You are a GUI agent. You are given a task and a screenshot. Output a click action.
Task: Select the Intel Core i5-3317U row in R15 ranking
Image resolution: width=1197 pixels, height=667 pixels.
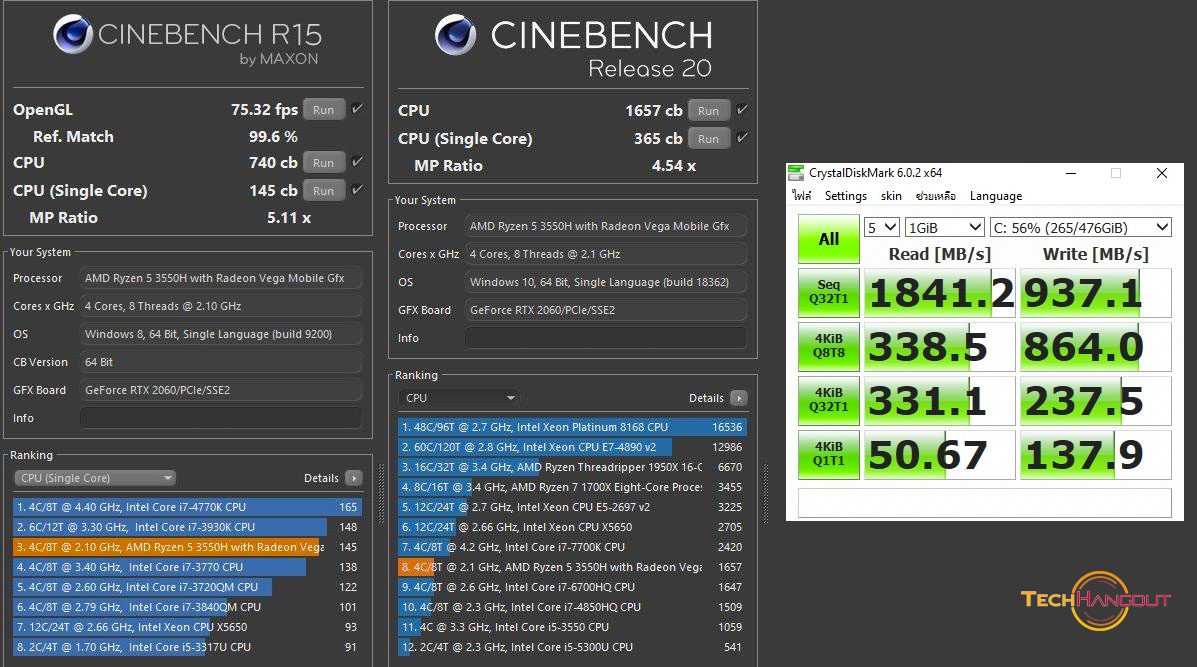pos(187,647)
